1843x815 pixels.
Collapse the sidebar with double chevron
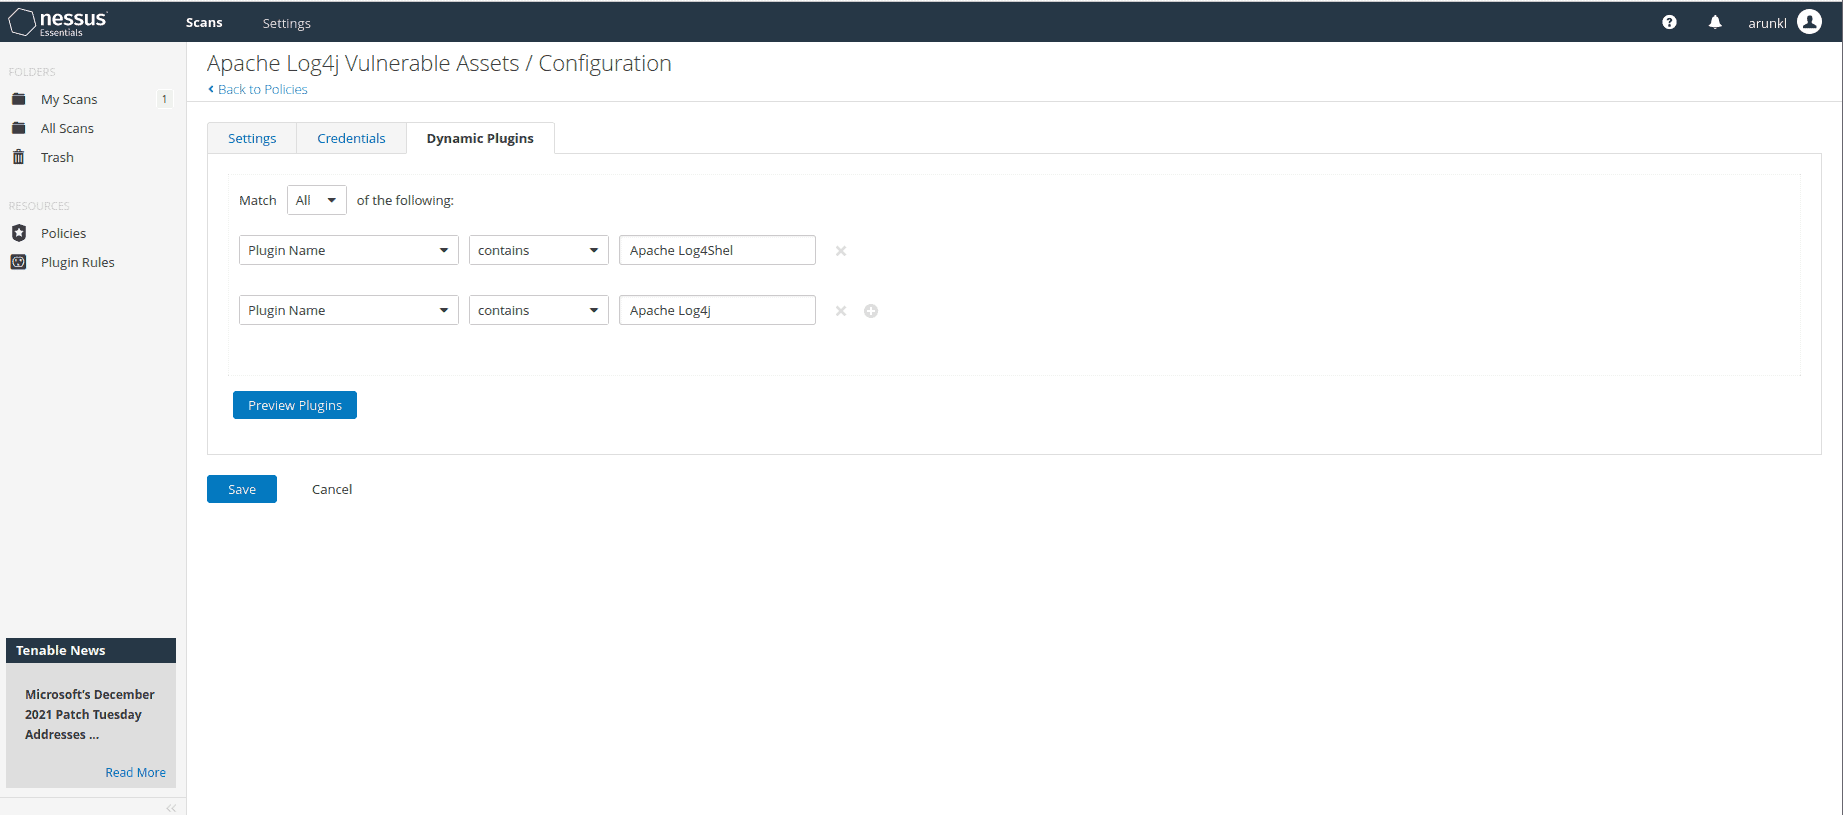(171, 807)
